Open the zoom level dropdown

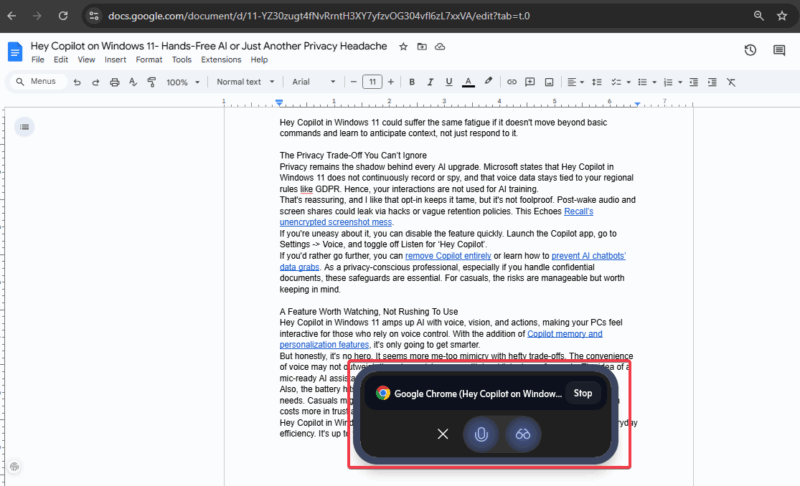[x=182, y=81]
